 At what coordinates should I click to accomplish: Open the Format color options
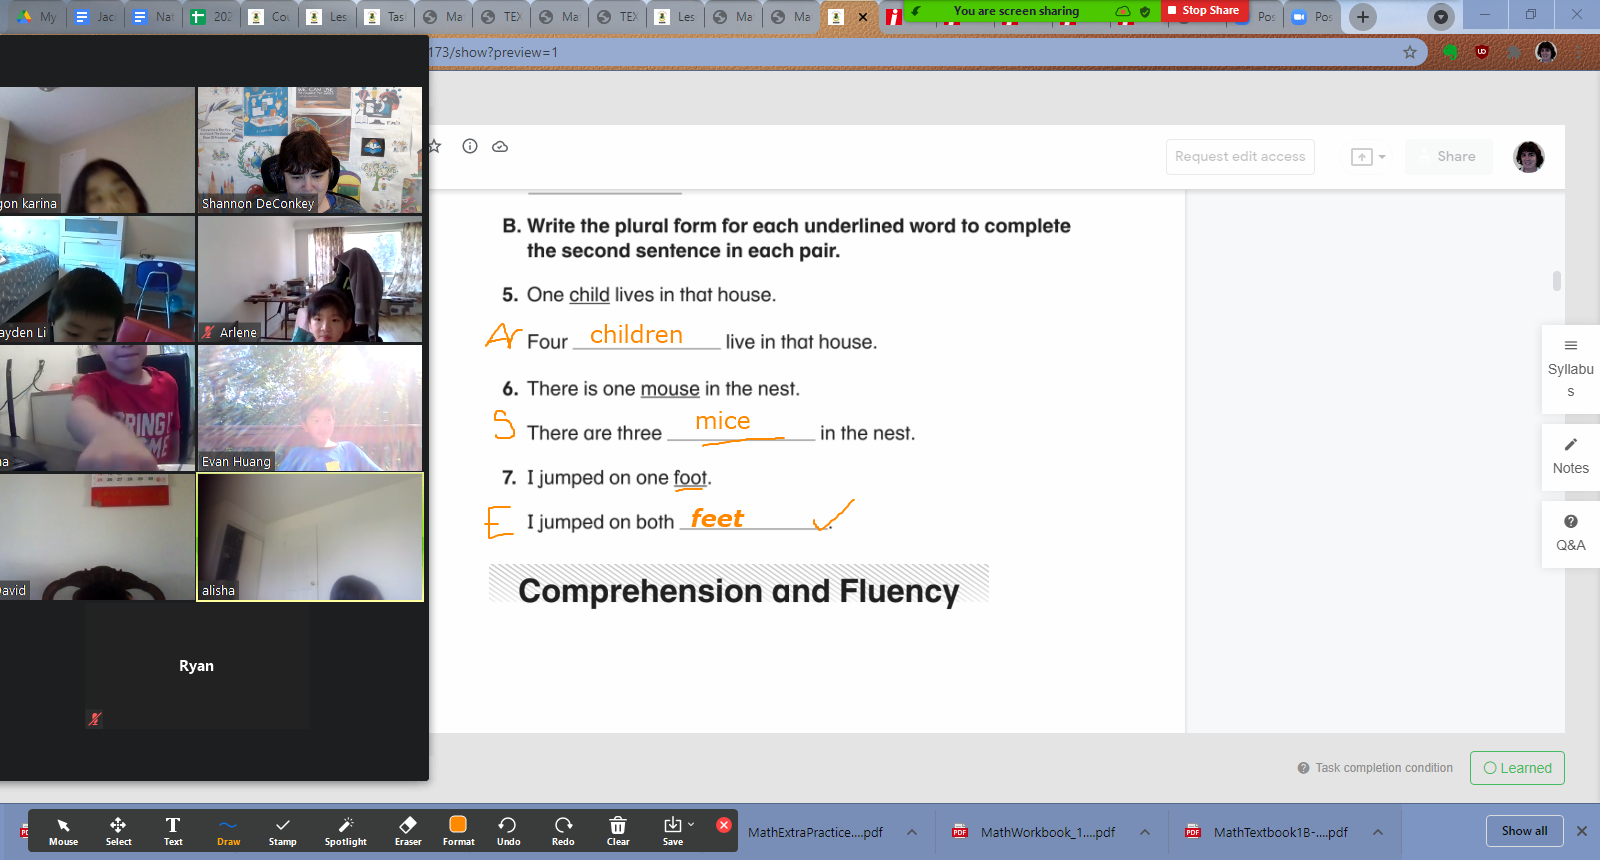tap(458, 831)
